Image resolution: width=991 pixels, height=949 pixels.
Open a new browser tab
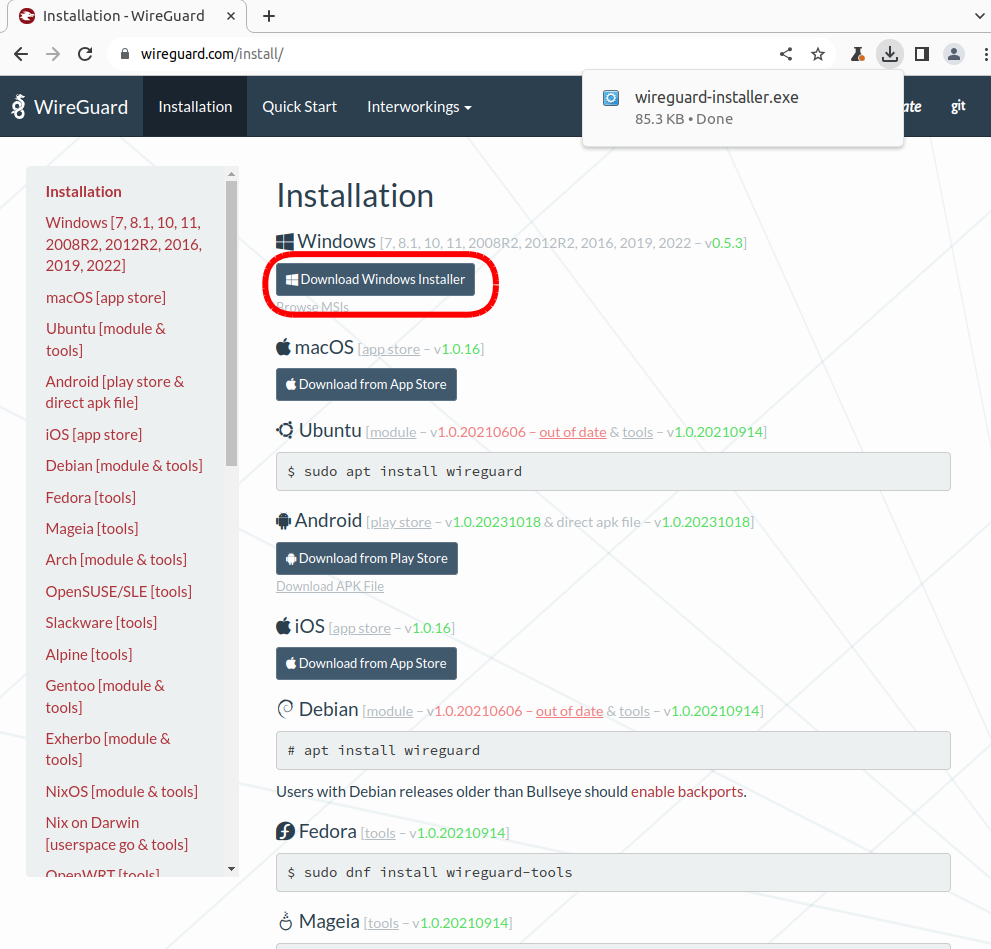coord(269,16)
